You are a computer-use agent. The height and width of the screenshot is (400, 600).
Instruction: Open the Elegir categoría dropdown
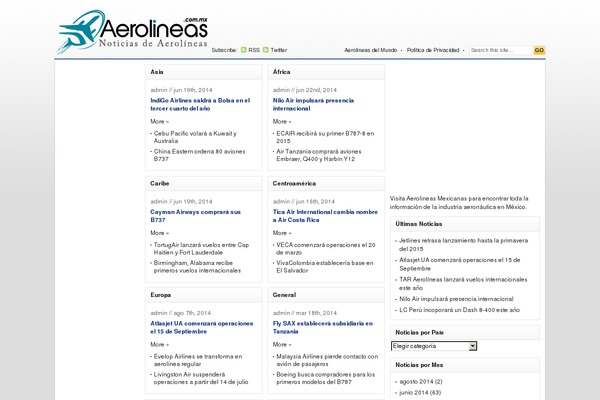(x=434, y=346)
